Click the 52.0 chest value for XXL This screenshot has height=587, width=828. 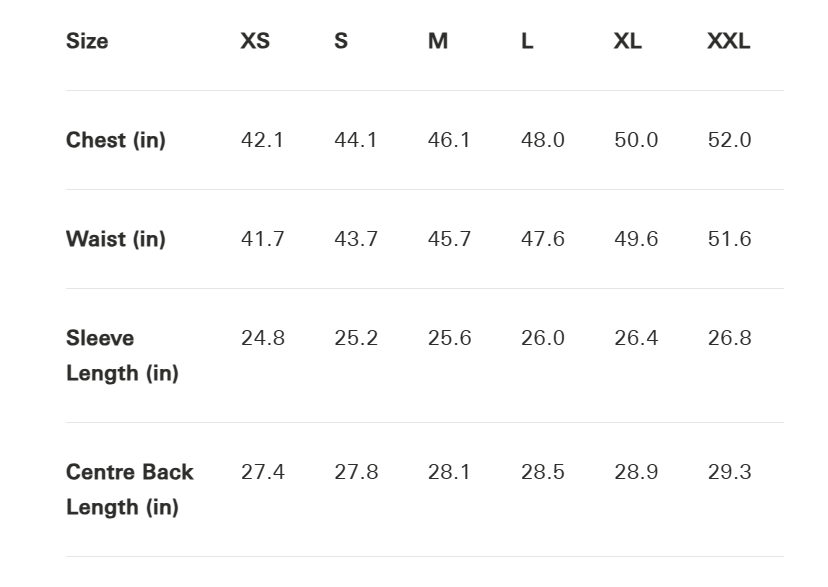(729, 140)
